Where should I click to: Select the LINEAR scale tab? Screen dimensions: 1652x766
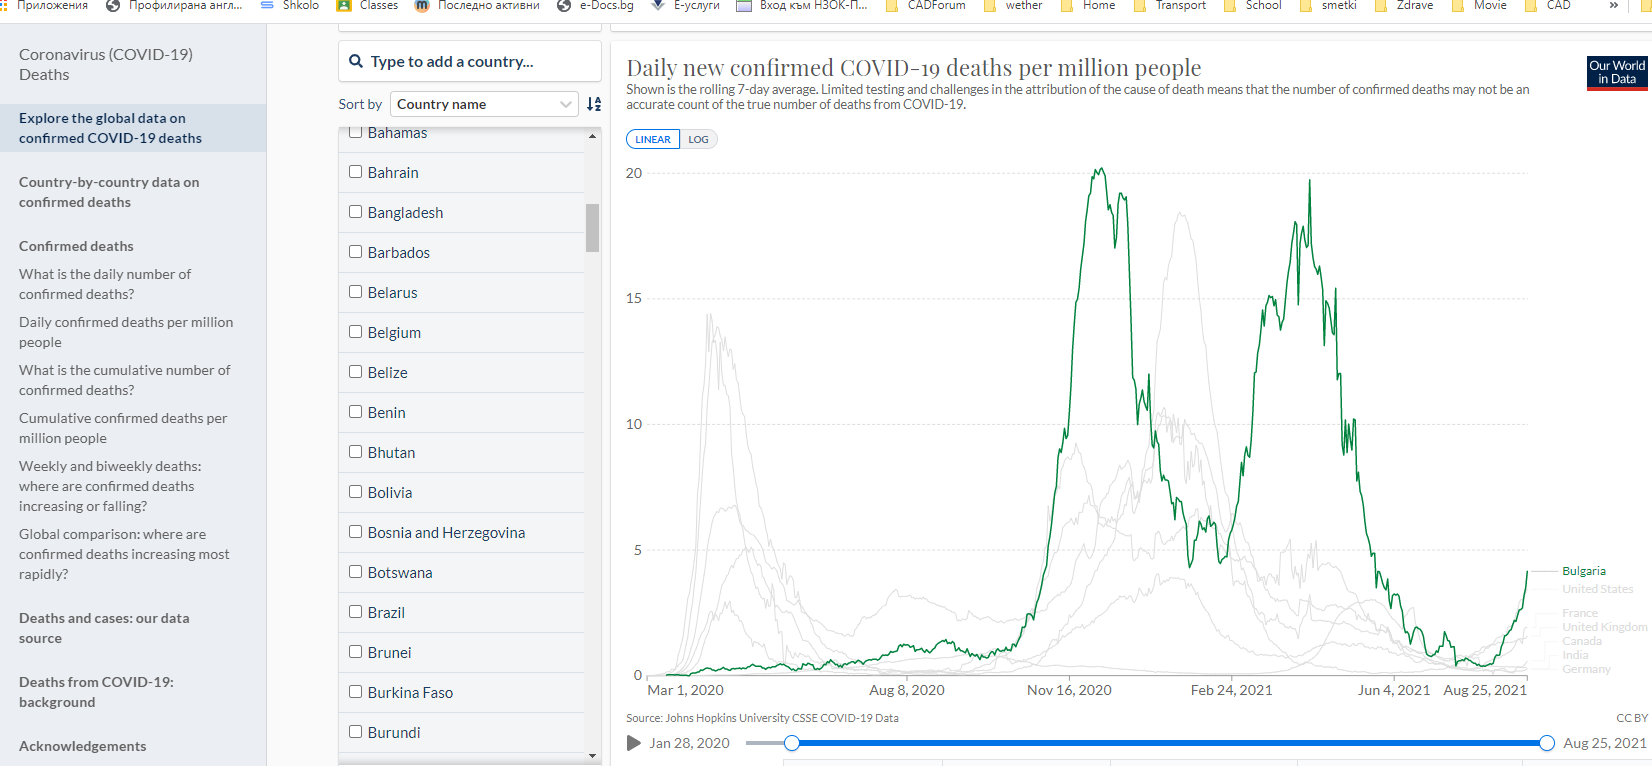coord(653,140)
